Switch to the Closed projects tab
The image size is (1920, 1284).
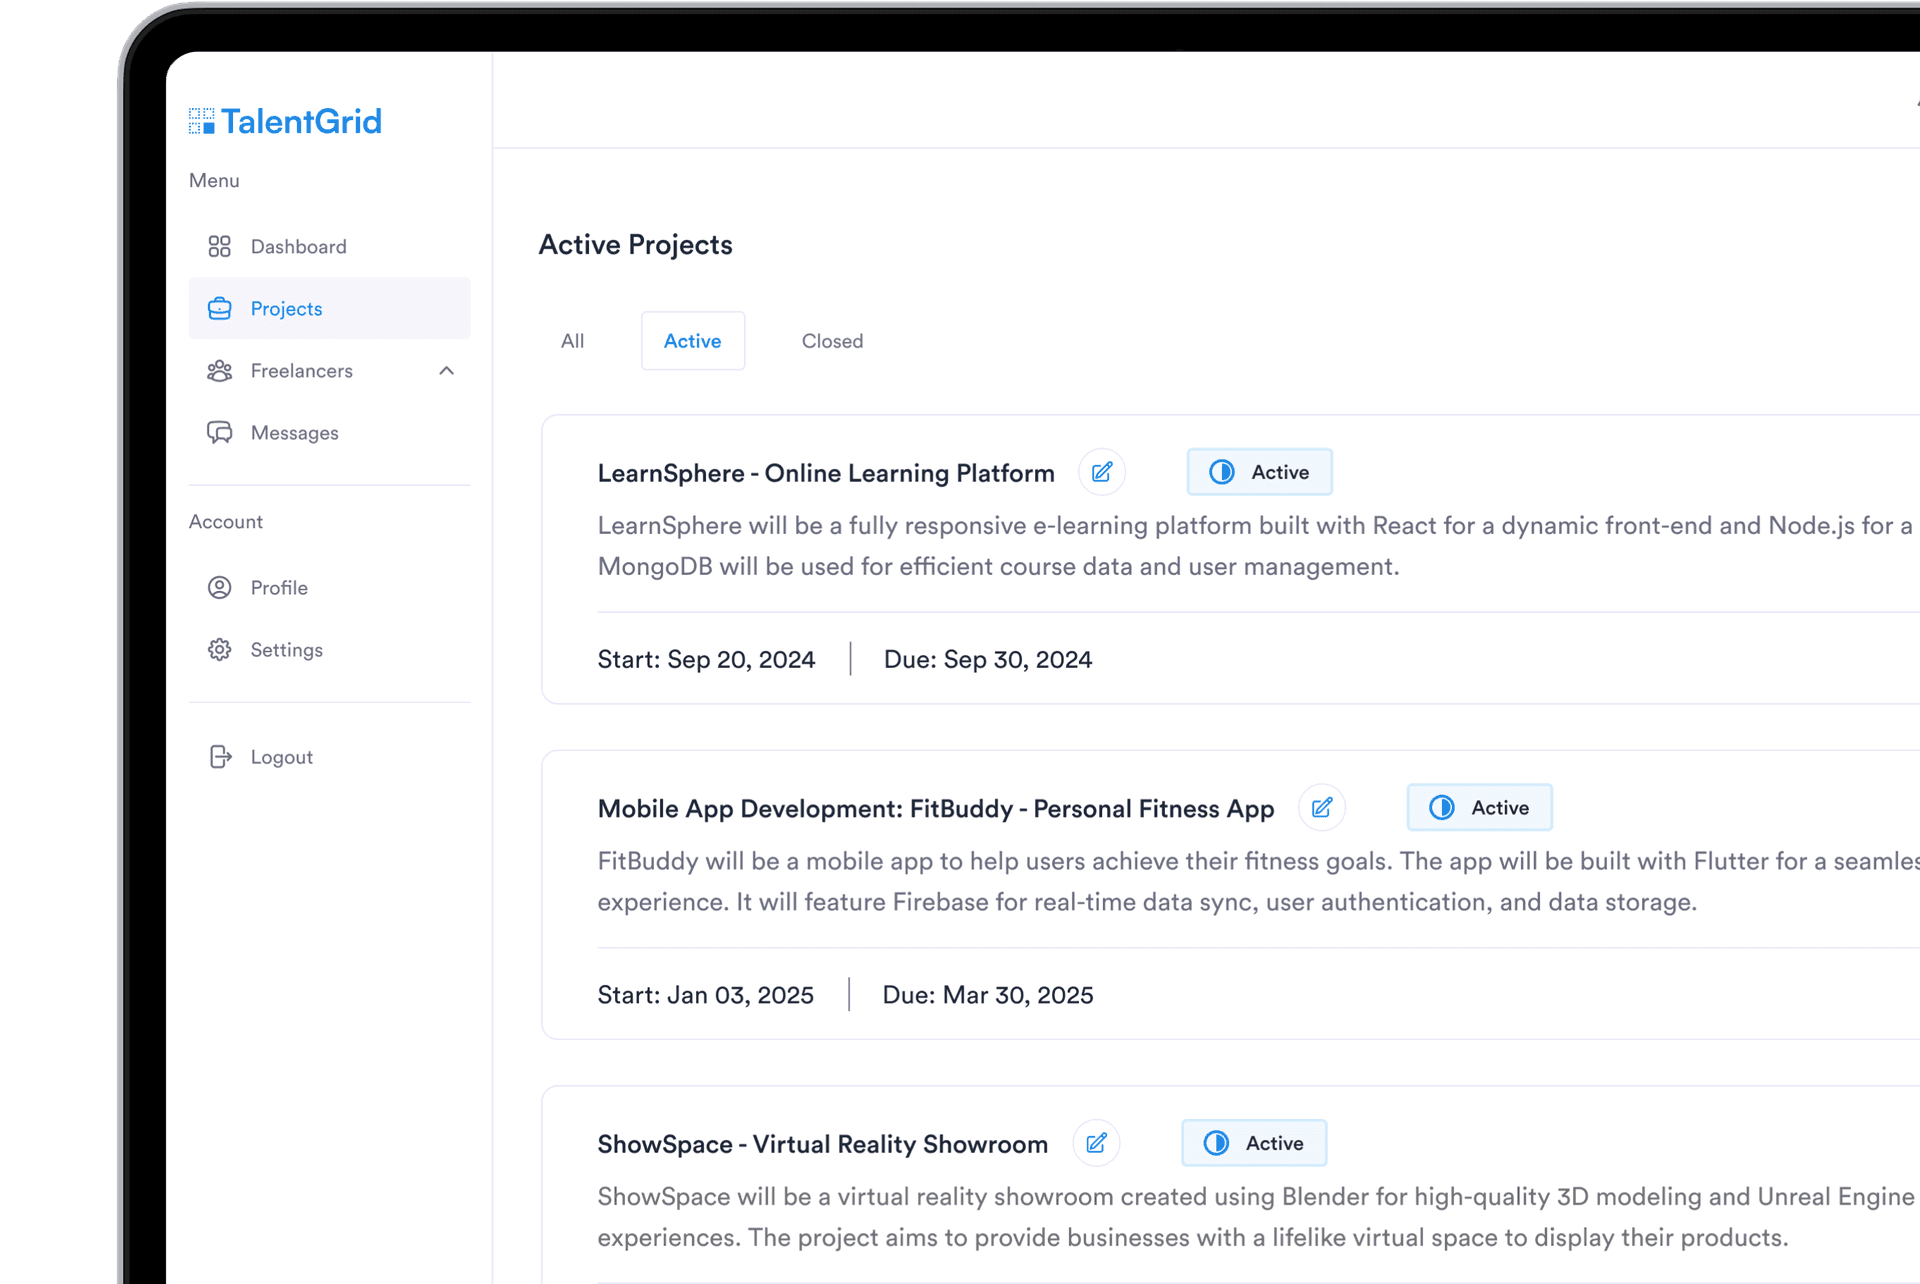click(x=832, y=340)
